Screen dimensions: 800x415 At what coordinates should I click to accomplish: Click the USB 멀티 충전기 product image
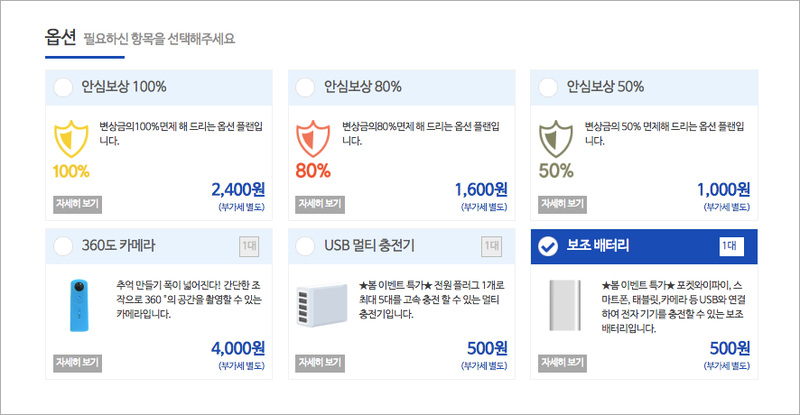click(322, 305)
